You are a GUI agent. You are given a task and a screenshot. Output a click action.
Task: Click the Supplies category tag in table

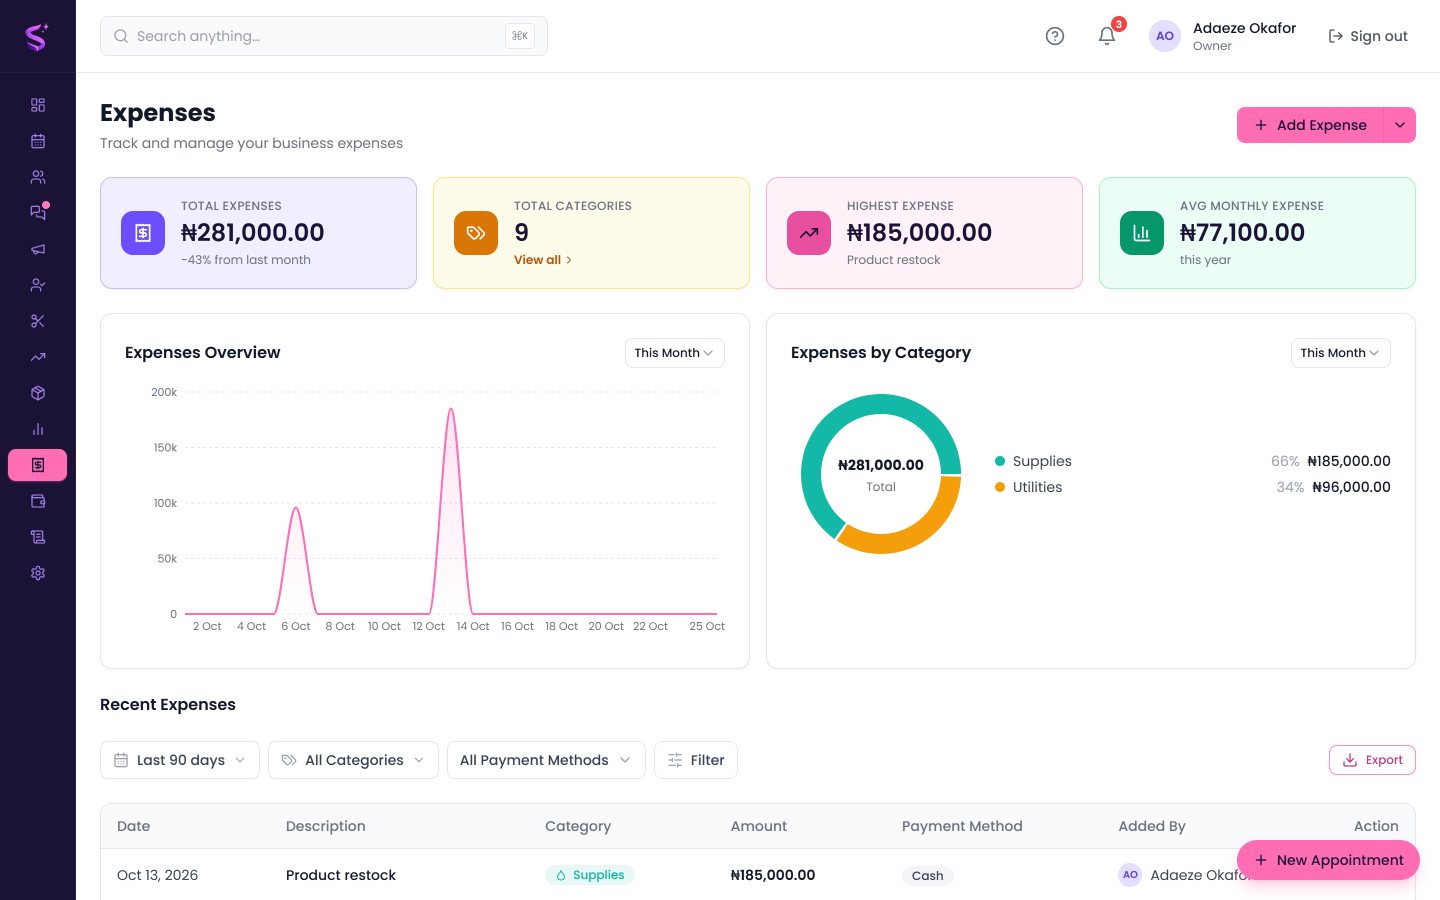click(x=590, y=875)
